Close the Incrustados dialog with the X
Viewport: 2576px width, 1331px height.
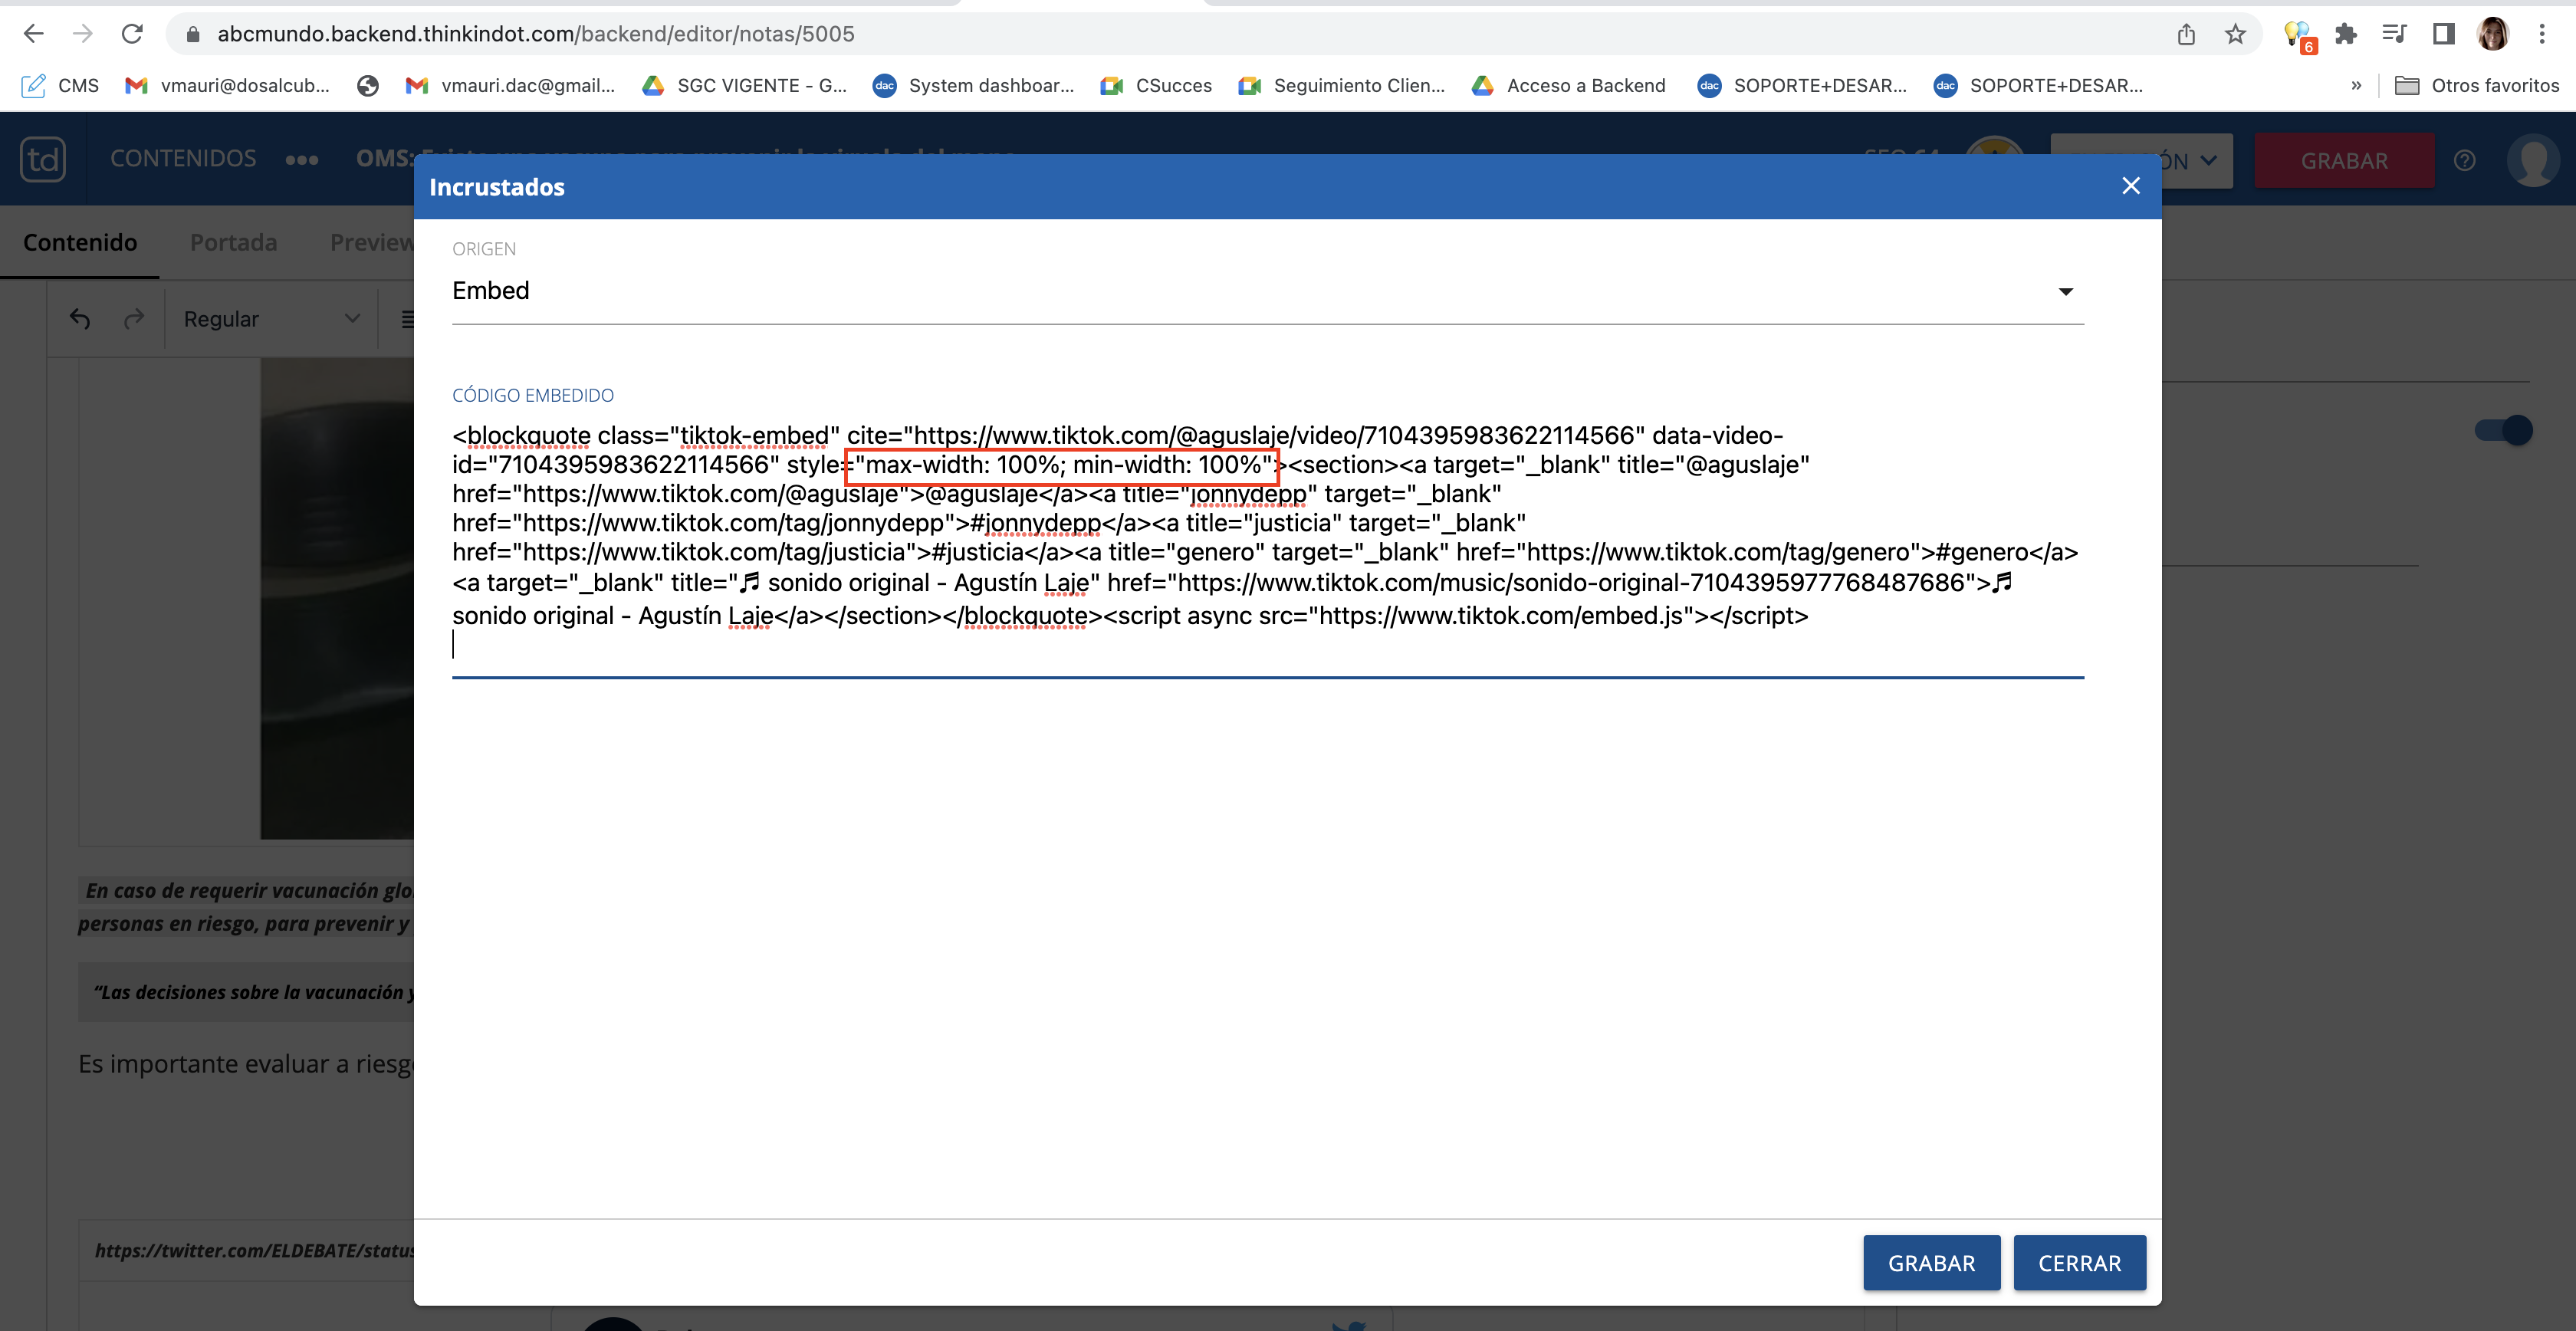2131,186
